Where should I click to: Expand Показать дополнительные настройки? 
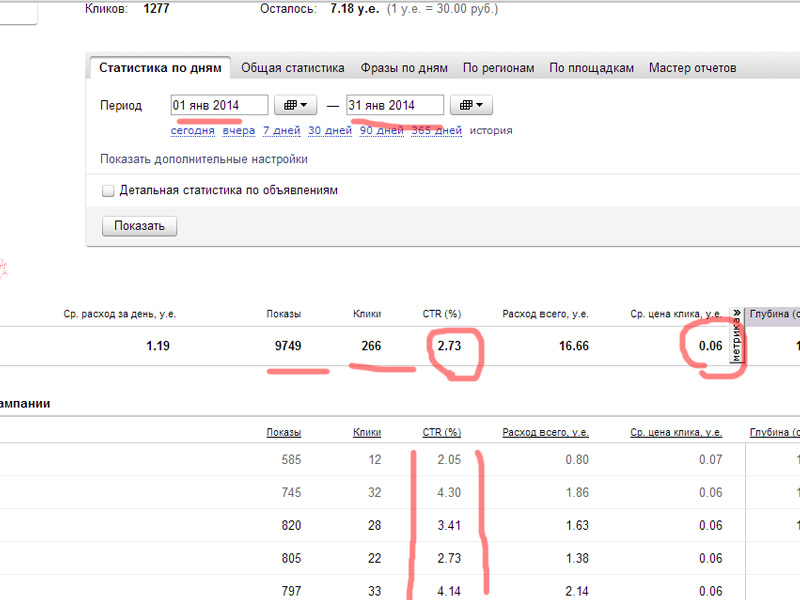pos(204,159)
